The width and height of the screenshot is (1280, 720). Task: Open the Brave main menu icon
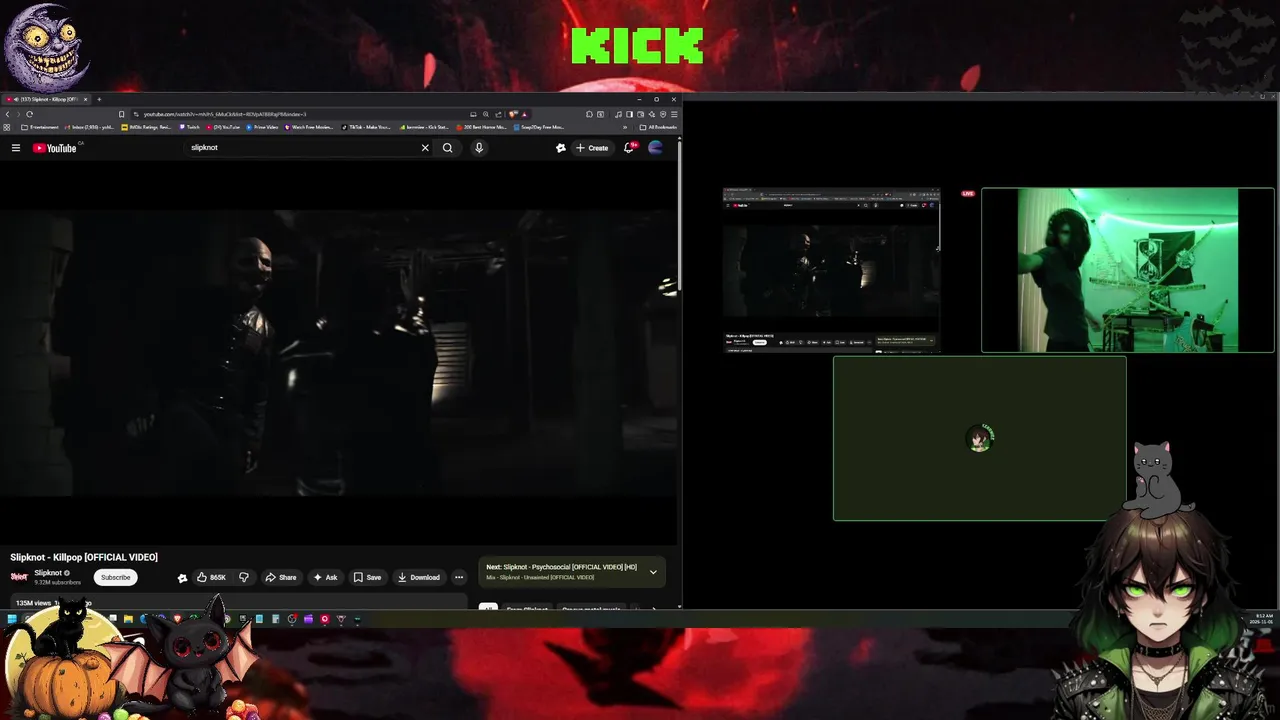pos(674,114)
